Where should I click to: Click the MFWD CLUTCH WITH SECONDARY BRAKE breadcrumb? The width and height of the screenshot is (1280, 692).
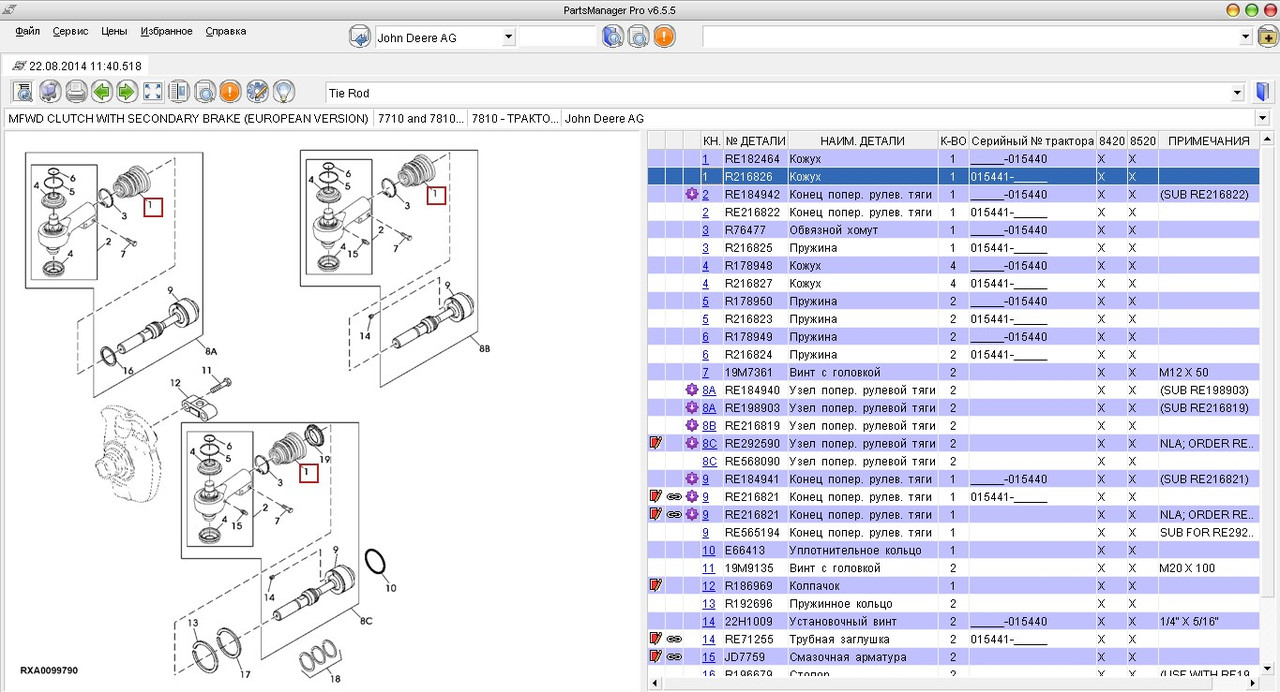pyautogui.click(x=188, y=119)
